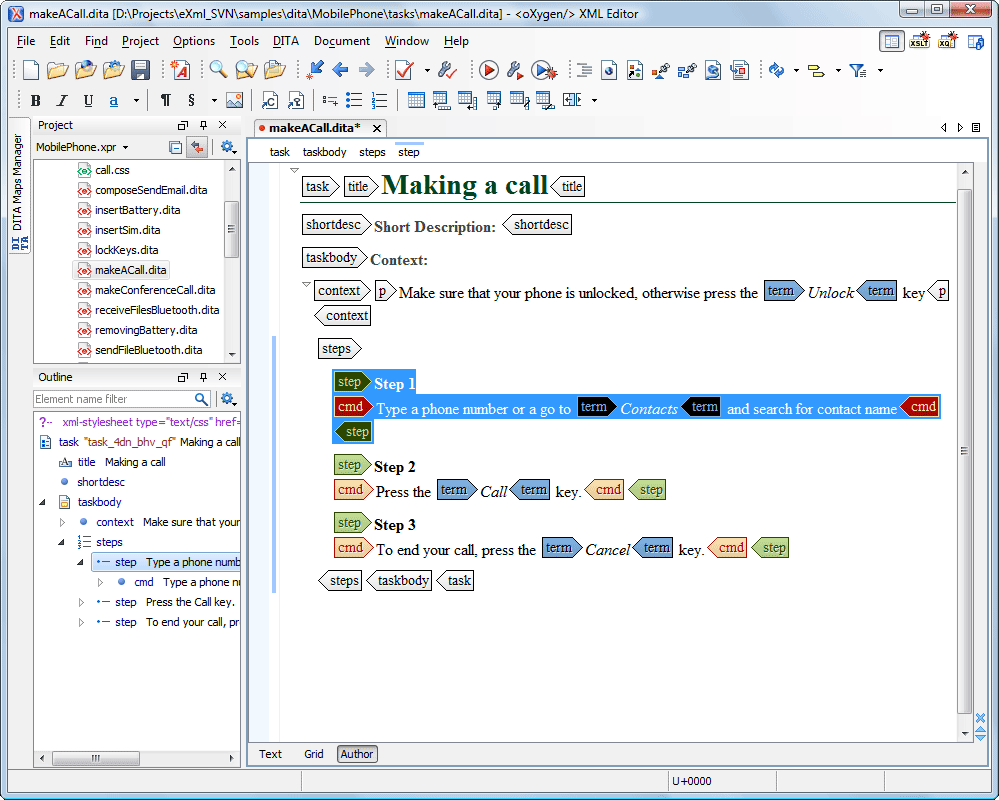Collapse the taskbody node in Outline
The width and height of the screenshot is (999, 800).
point(43,502)
